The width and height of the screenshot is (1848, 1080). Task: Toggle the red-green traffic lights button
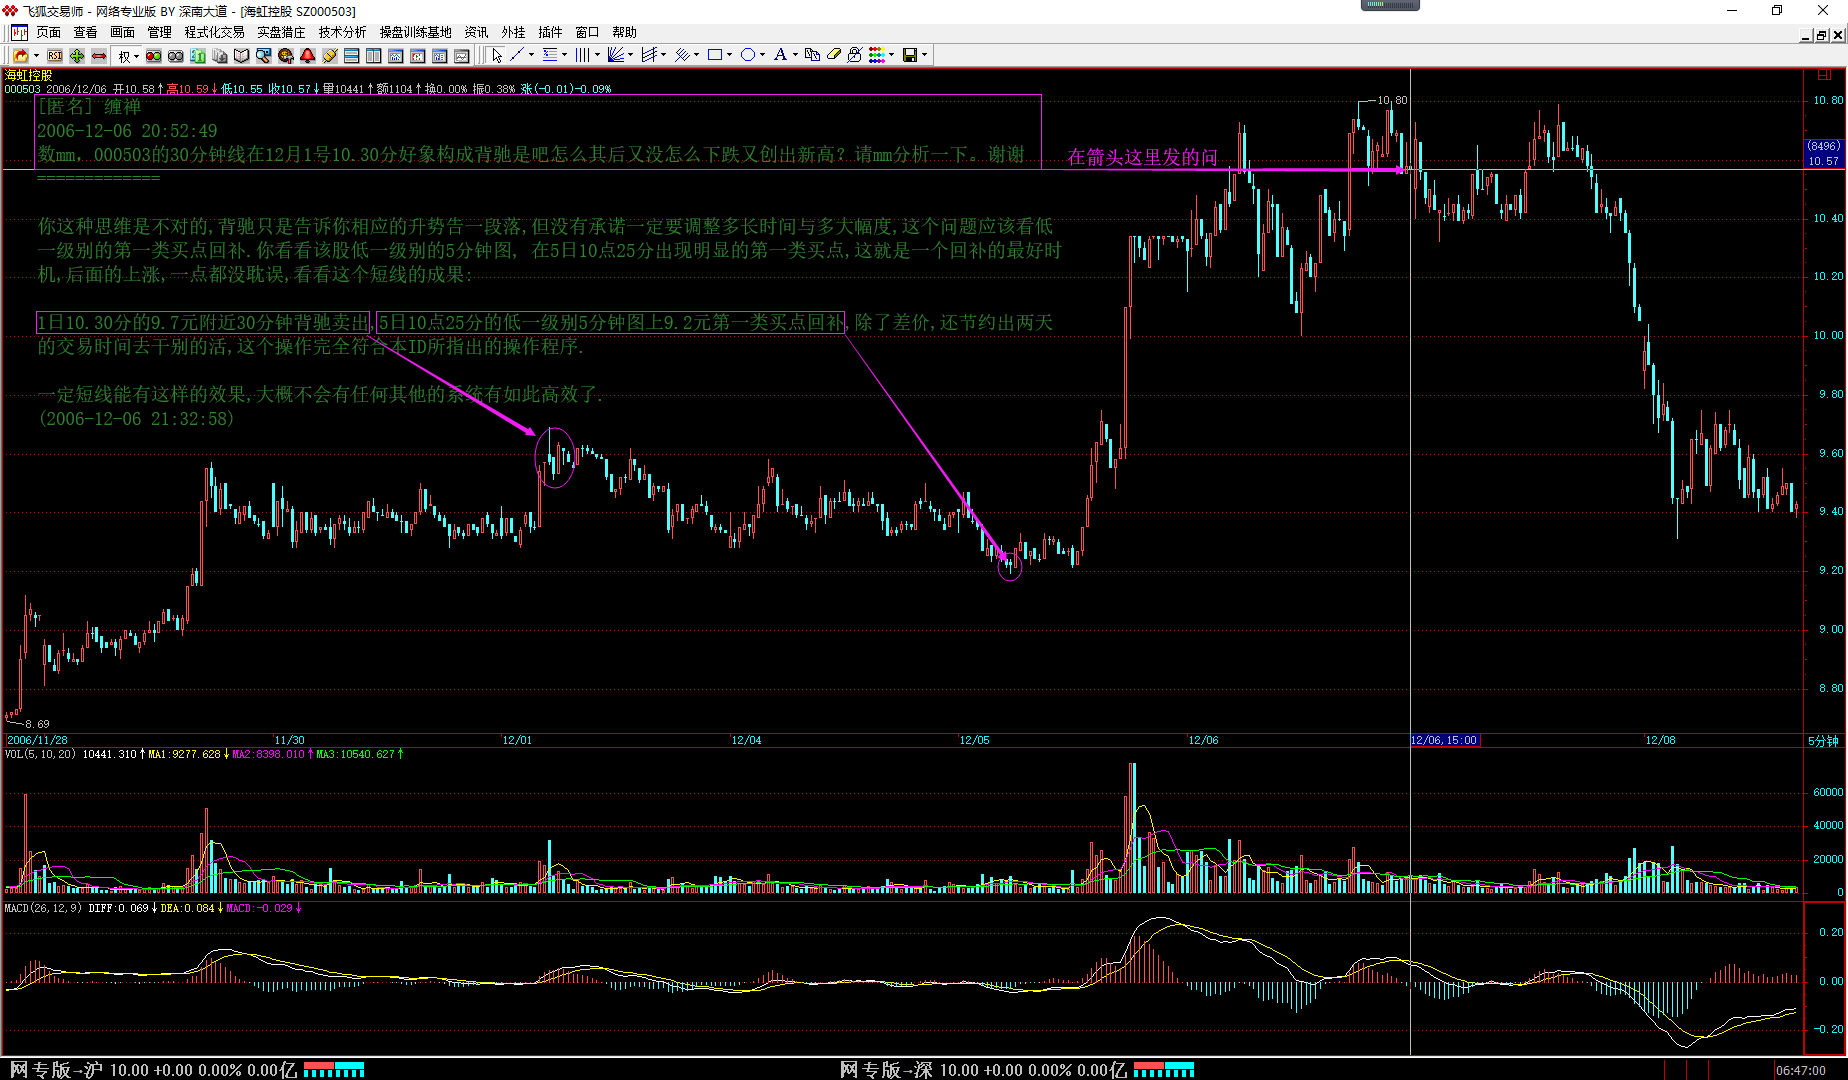pyautogui.click(x=154, y=56)
